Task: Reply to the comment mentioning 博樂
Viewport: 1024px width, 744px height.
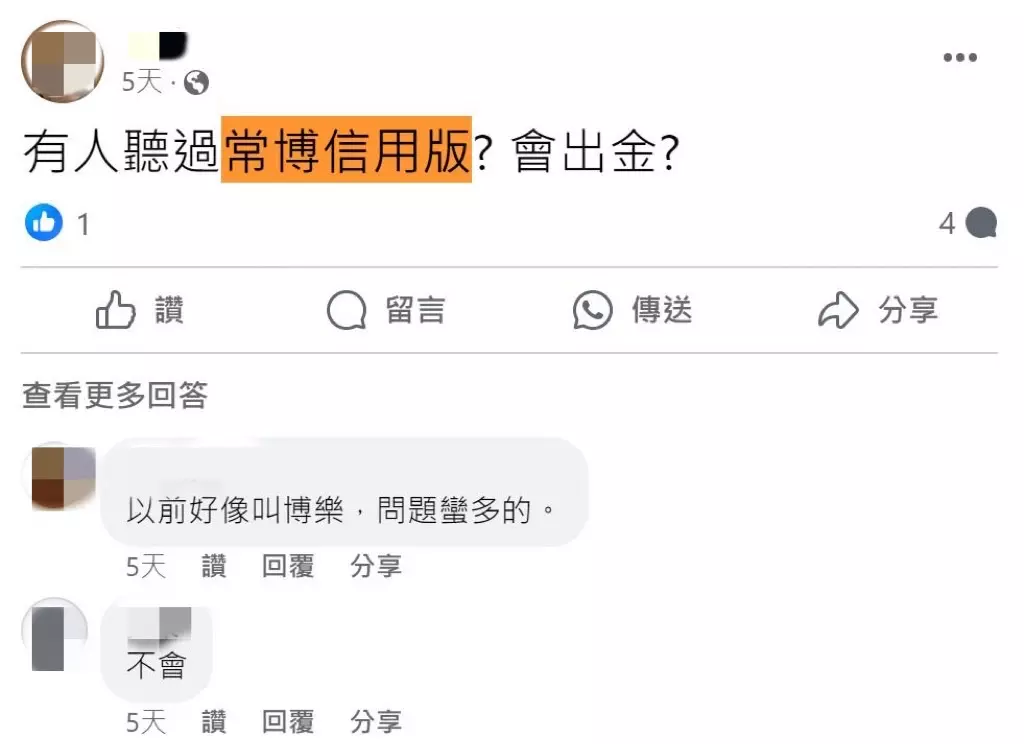Action: pyautogui.click(x=287, y=566)
